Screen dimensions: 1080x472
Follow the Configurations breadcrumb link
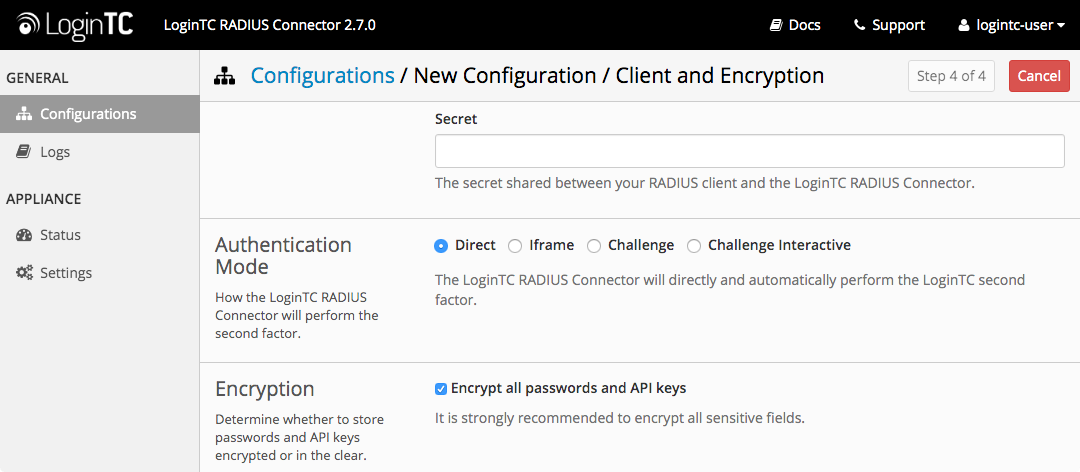point(322,75)
